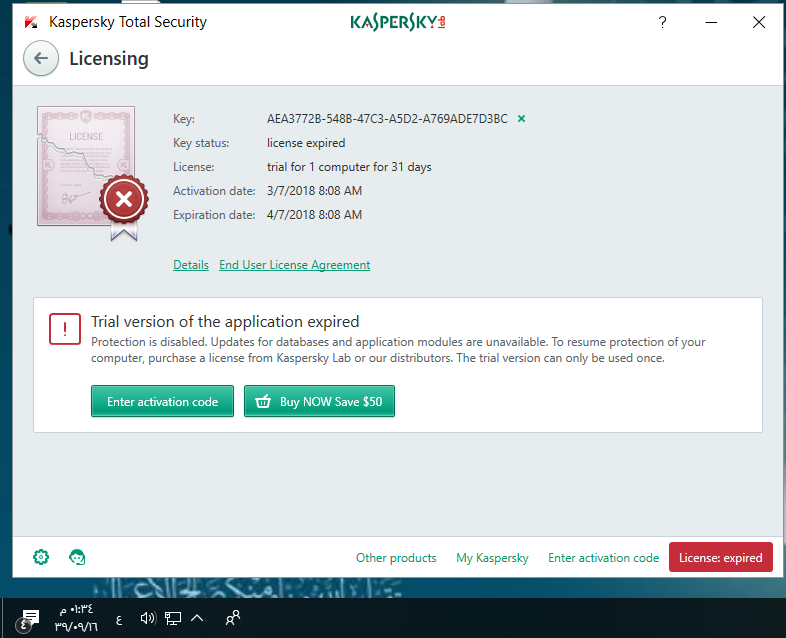This screenshot has width=786, height=638.
Task: Open the People icon in the taskbar
Action: [233, 618]
